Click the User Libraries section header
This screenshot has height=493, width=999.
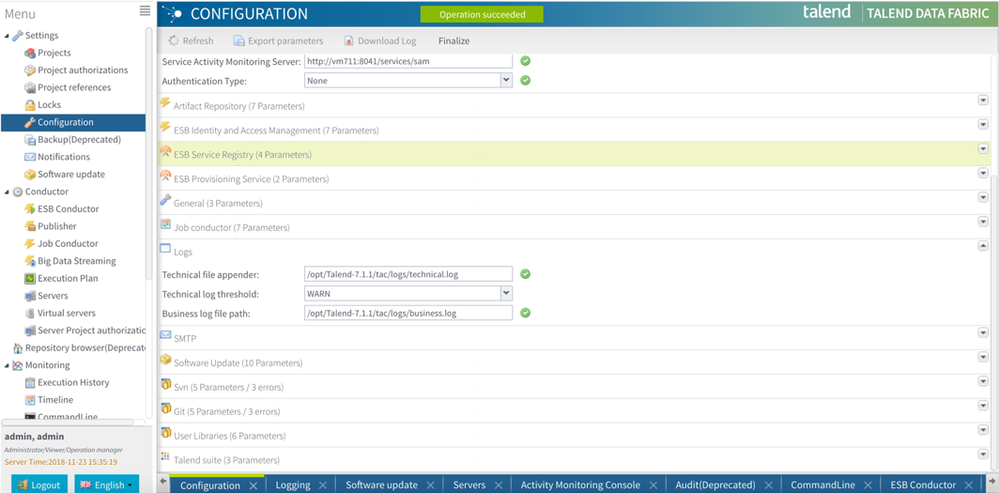[x=573, y=436]
